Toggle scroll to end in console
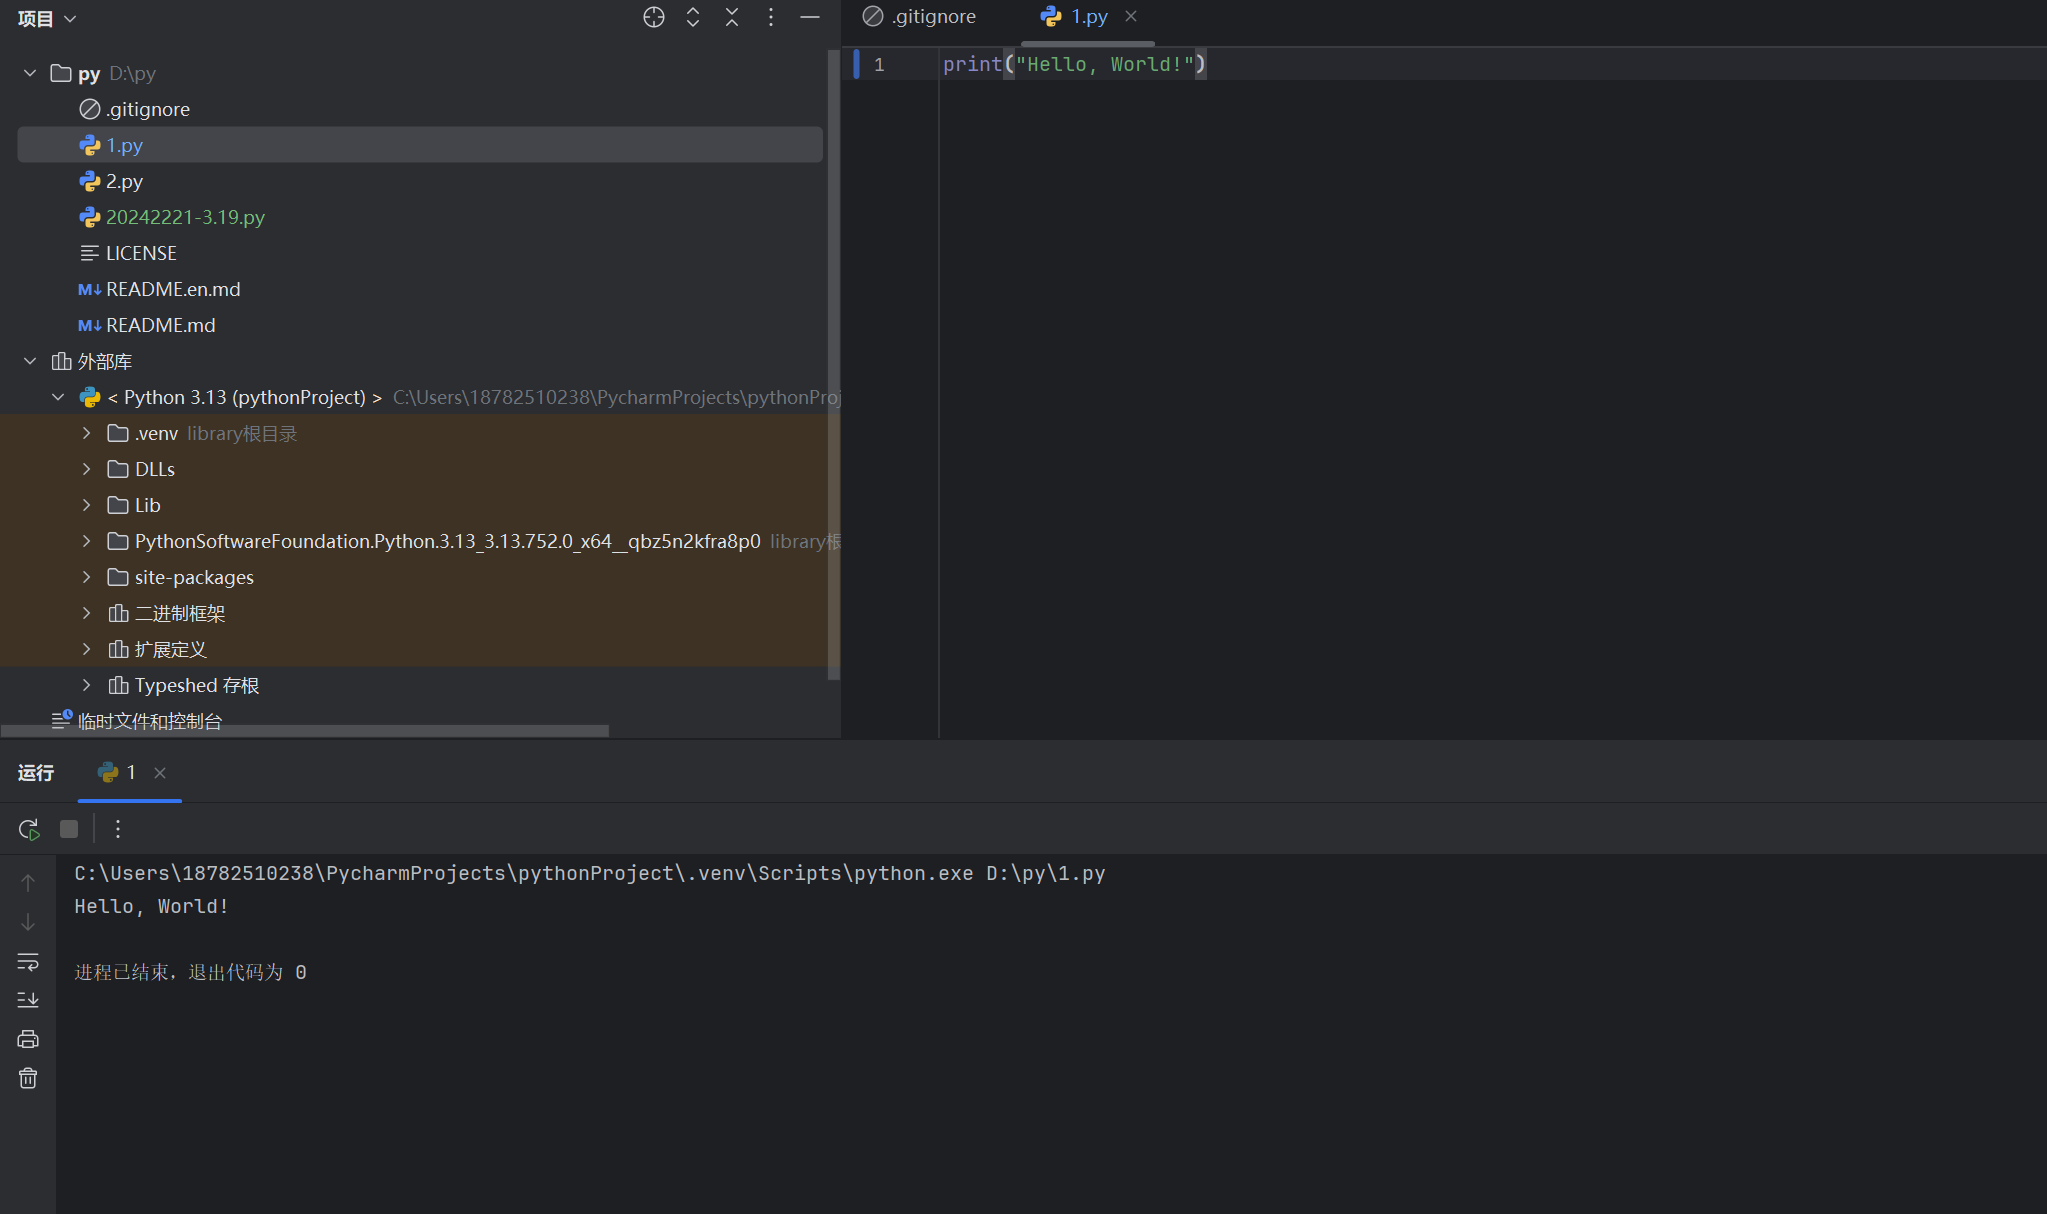 28,1000
